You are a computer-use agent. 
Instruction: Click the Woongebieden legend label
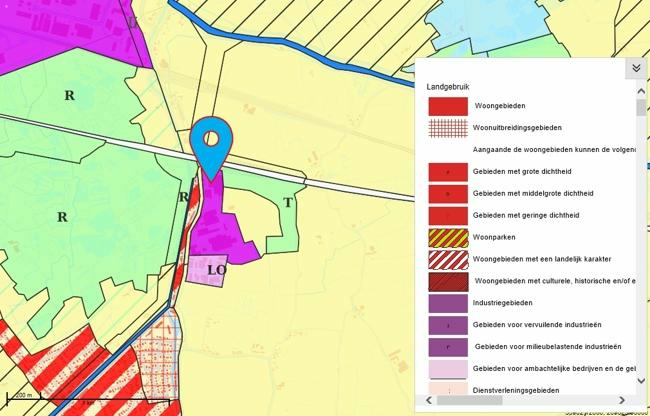point(500,106)
